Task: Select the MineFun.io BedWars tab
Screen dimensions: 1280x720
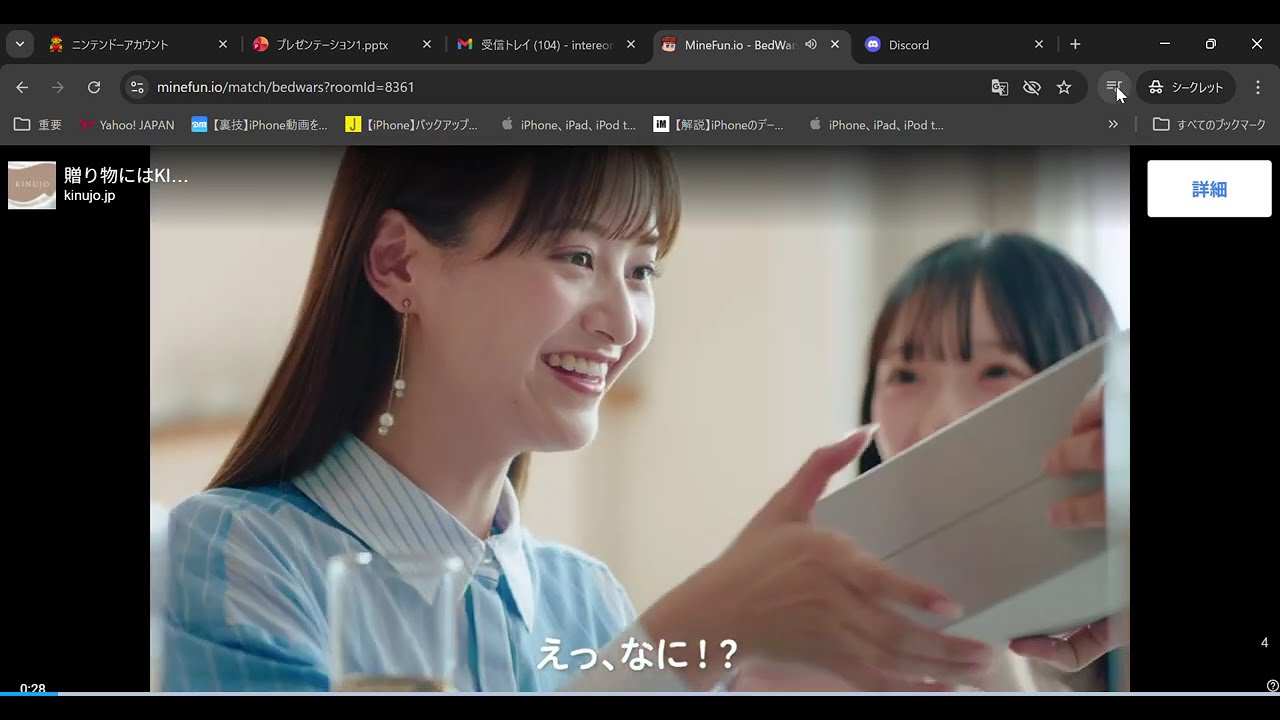Action: click(738, 44)
